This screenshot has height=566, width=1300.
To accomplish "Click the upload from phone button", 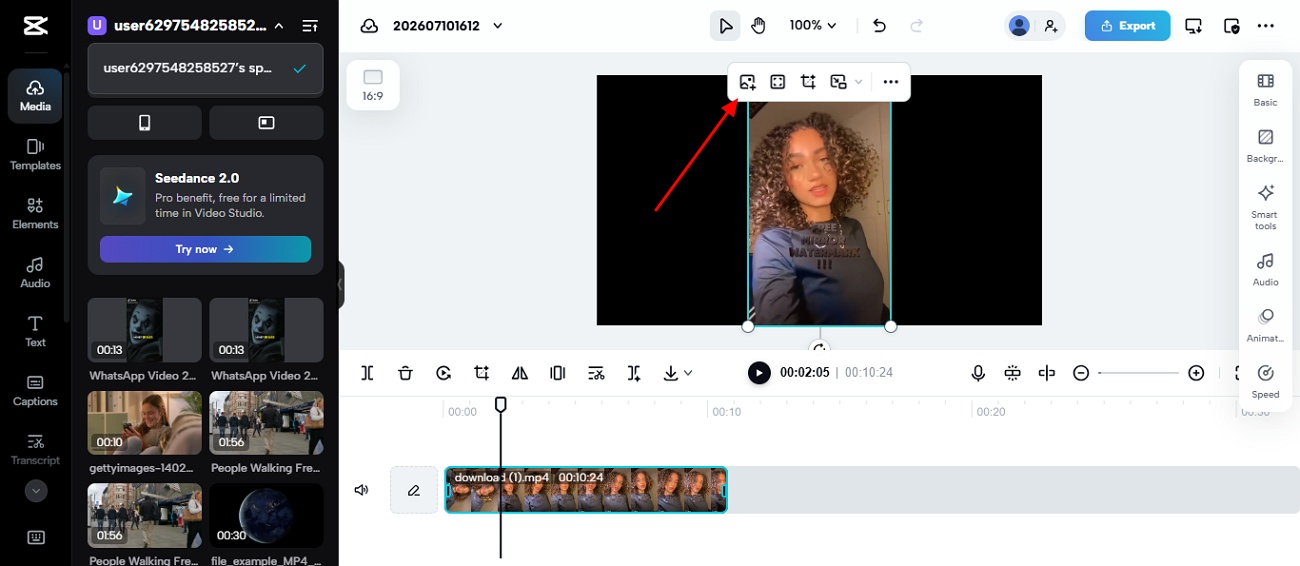I will pyautogui.click(x=145, y=123).
